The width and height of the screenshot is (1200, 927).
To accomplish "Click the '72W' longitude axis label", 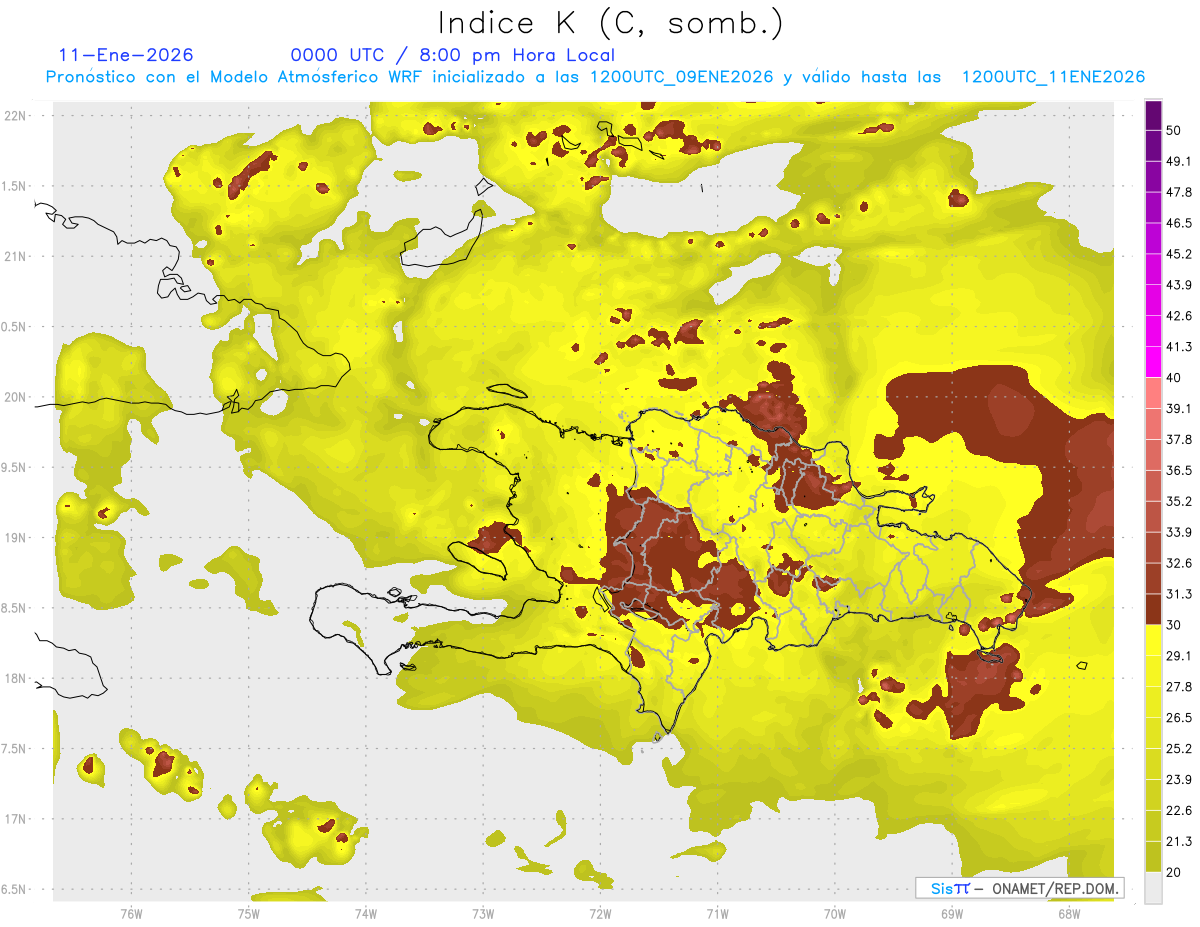I will 600,914.
